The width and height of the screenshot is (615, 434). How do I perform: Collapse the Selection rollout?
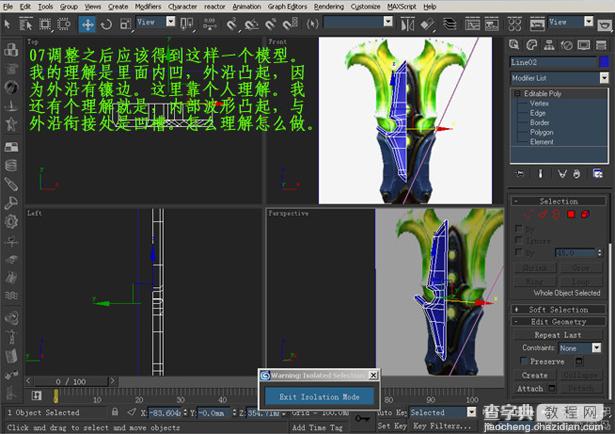[559, 202]
